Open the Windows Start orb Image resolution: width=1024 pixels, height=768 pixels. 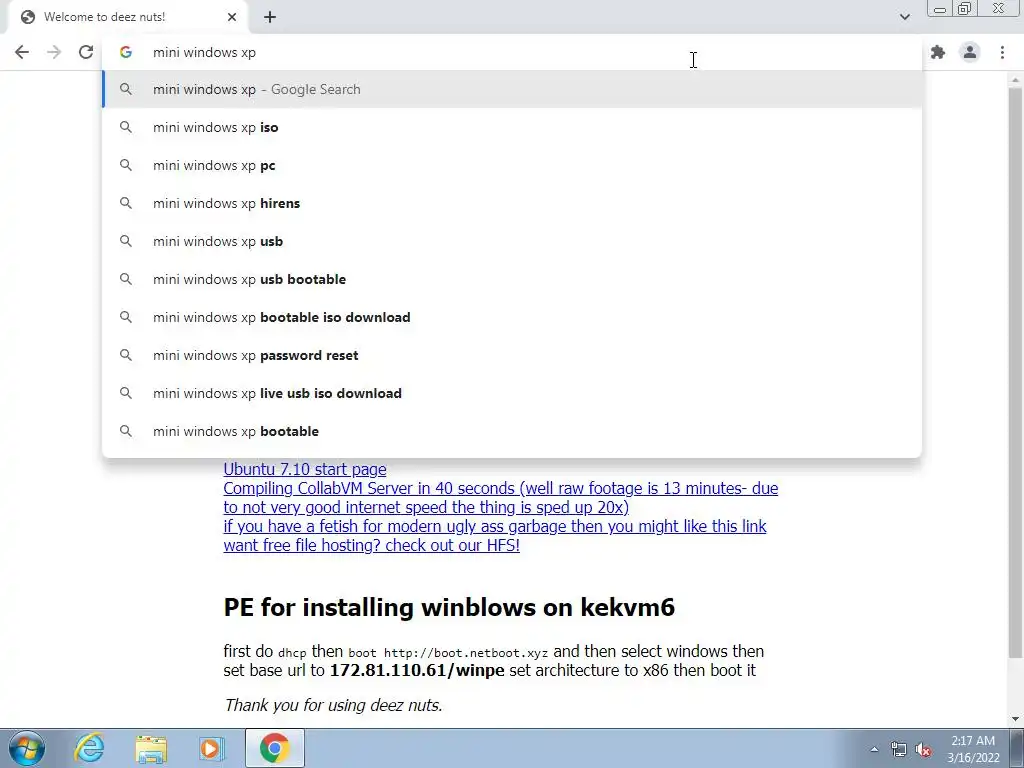pos(27,748)
